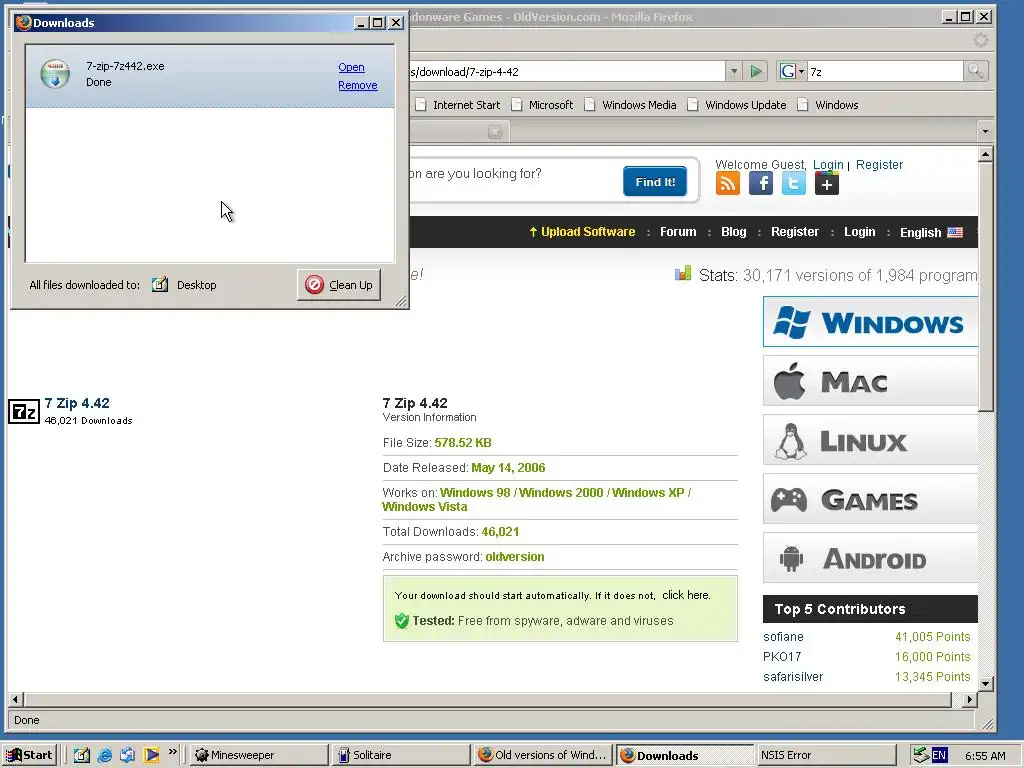Close the current Firefox tab
Screen dimensions: 1024x768
click(495, 132)
